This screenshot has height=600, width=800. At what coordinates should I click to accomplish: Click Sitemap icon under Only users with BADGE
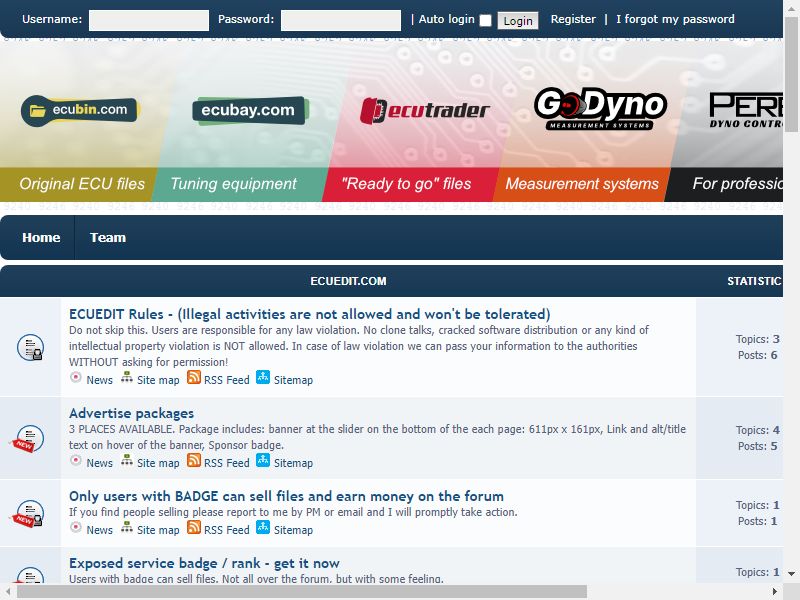pos(263,527)
